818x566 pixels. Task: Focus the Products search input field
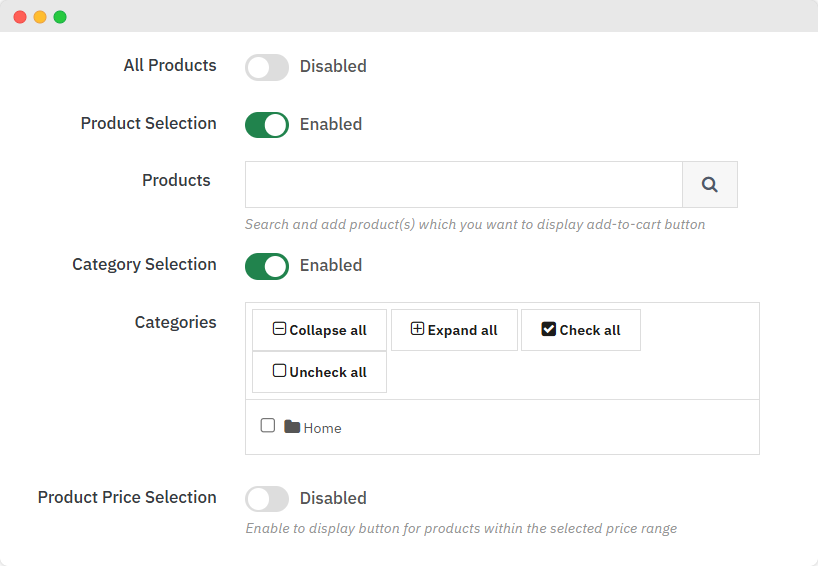463,185
